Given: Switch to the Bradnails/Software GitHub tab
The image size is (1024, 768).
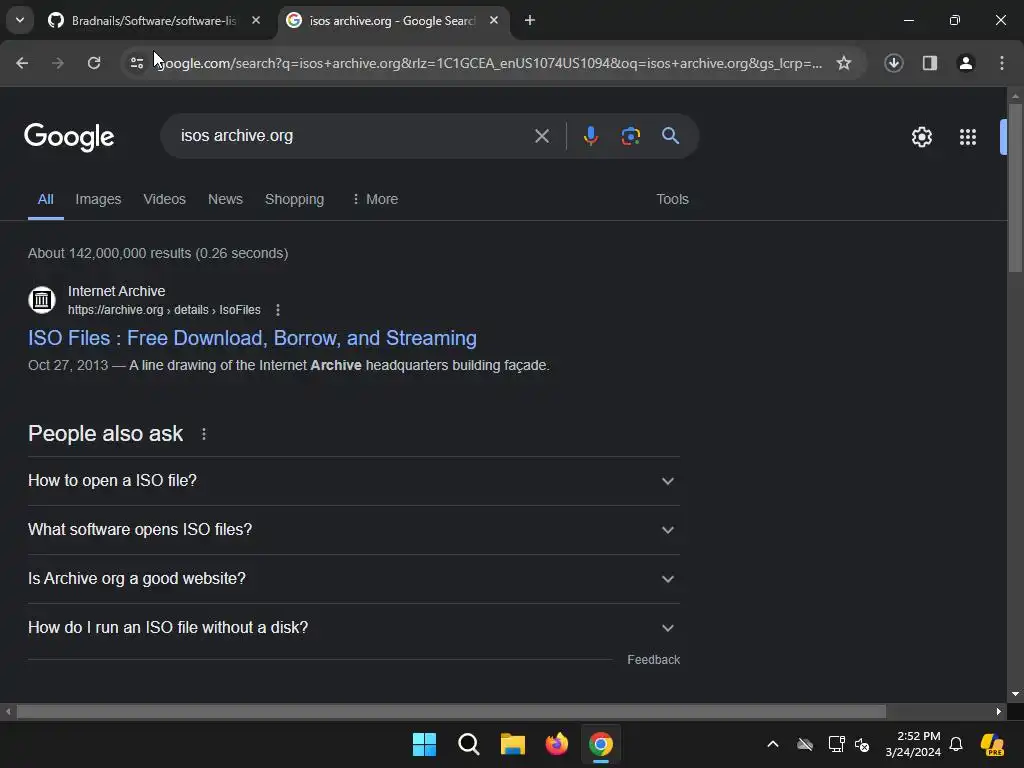Looking at the screenshot, I should point(155,20).
